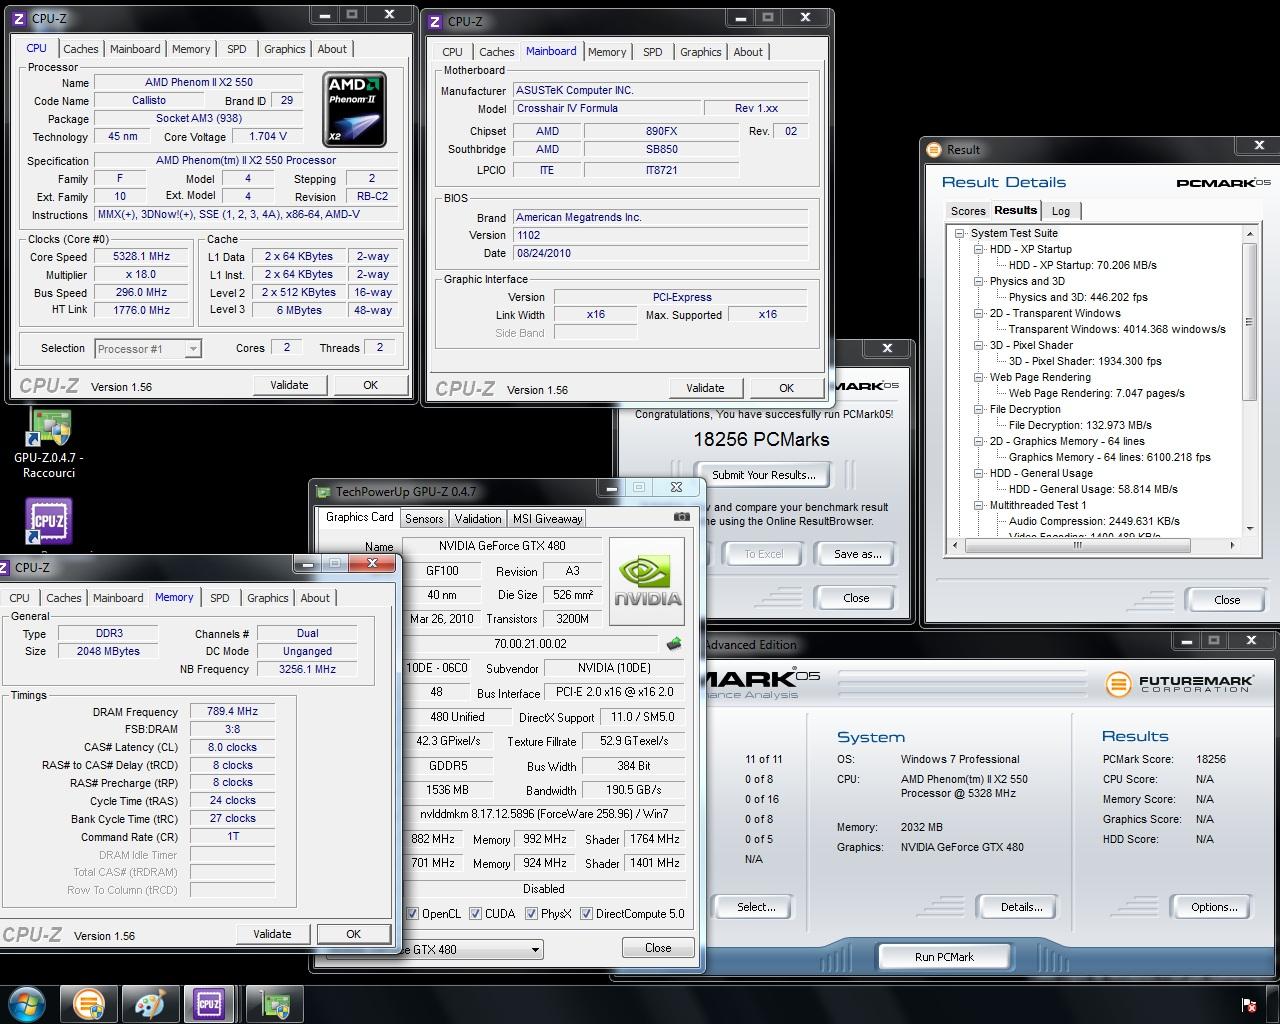
Task: Click the NVIDIA logo in GPU-Z
Action: [x=647, y=581]
